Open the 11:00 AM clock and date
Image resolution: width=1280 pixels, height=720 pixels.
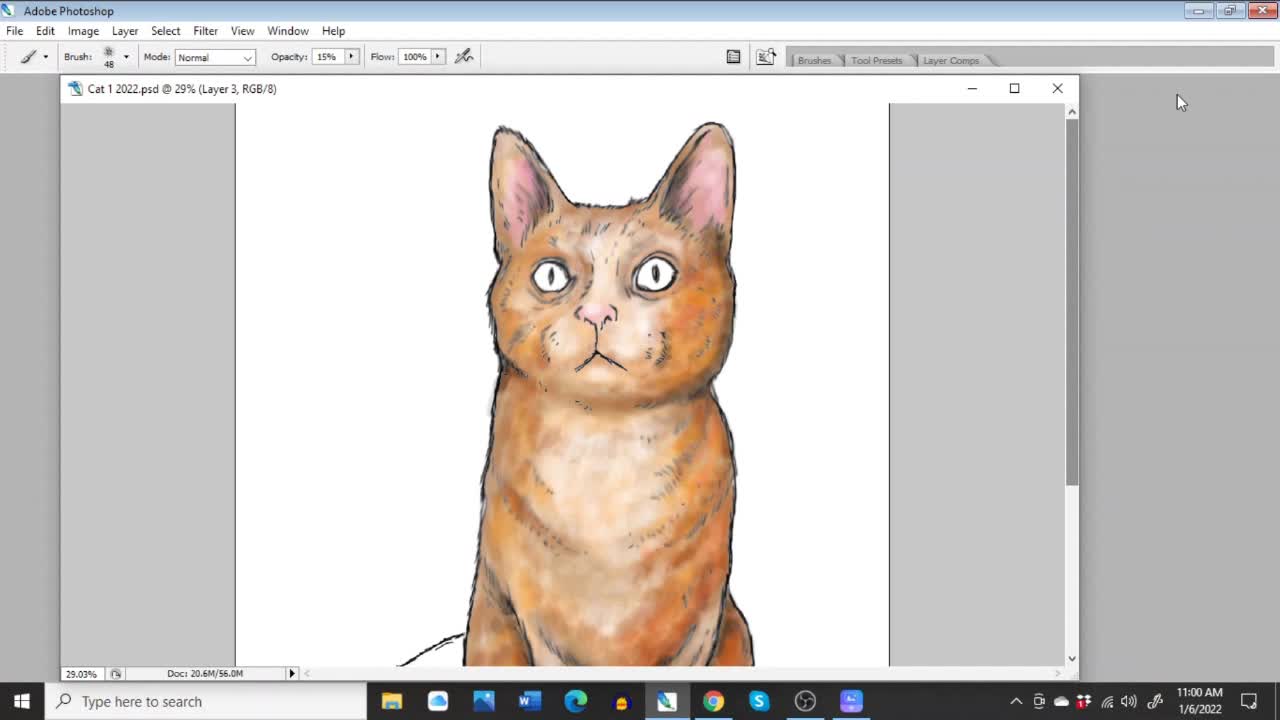[x=1199, y=701]
